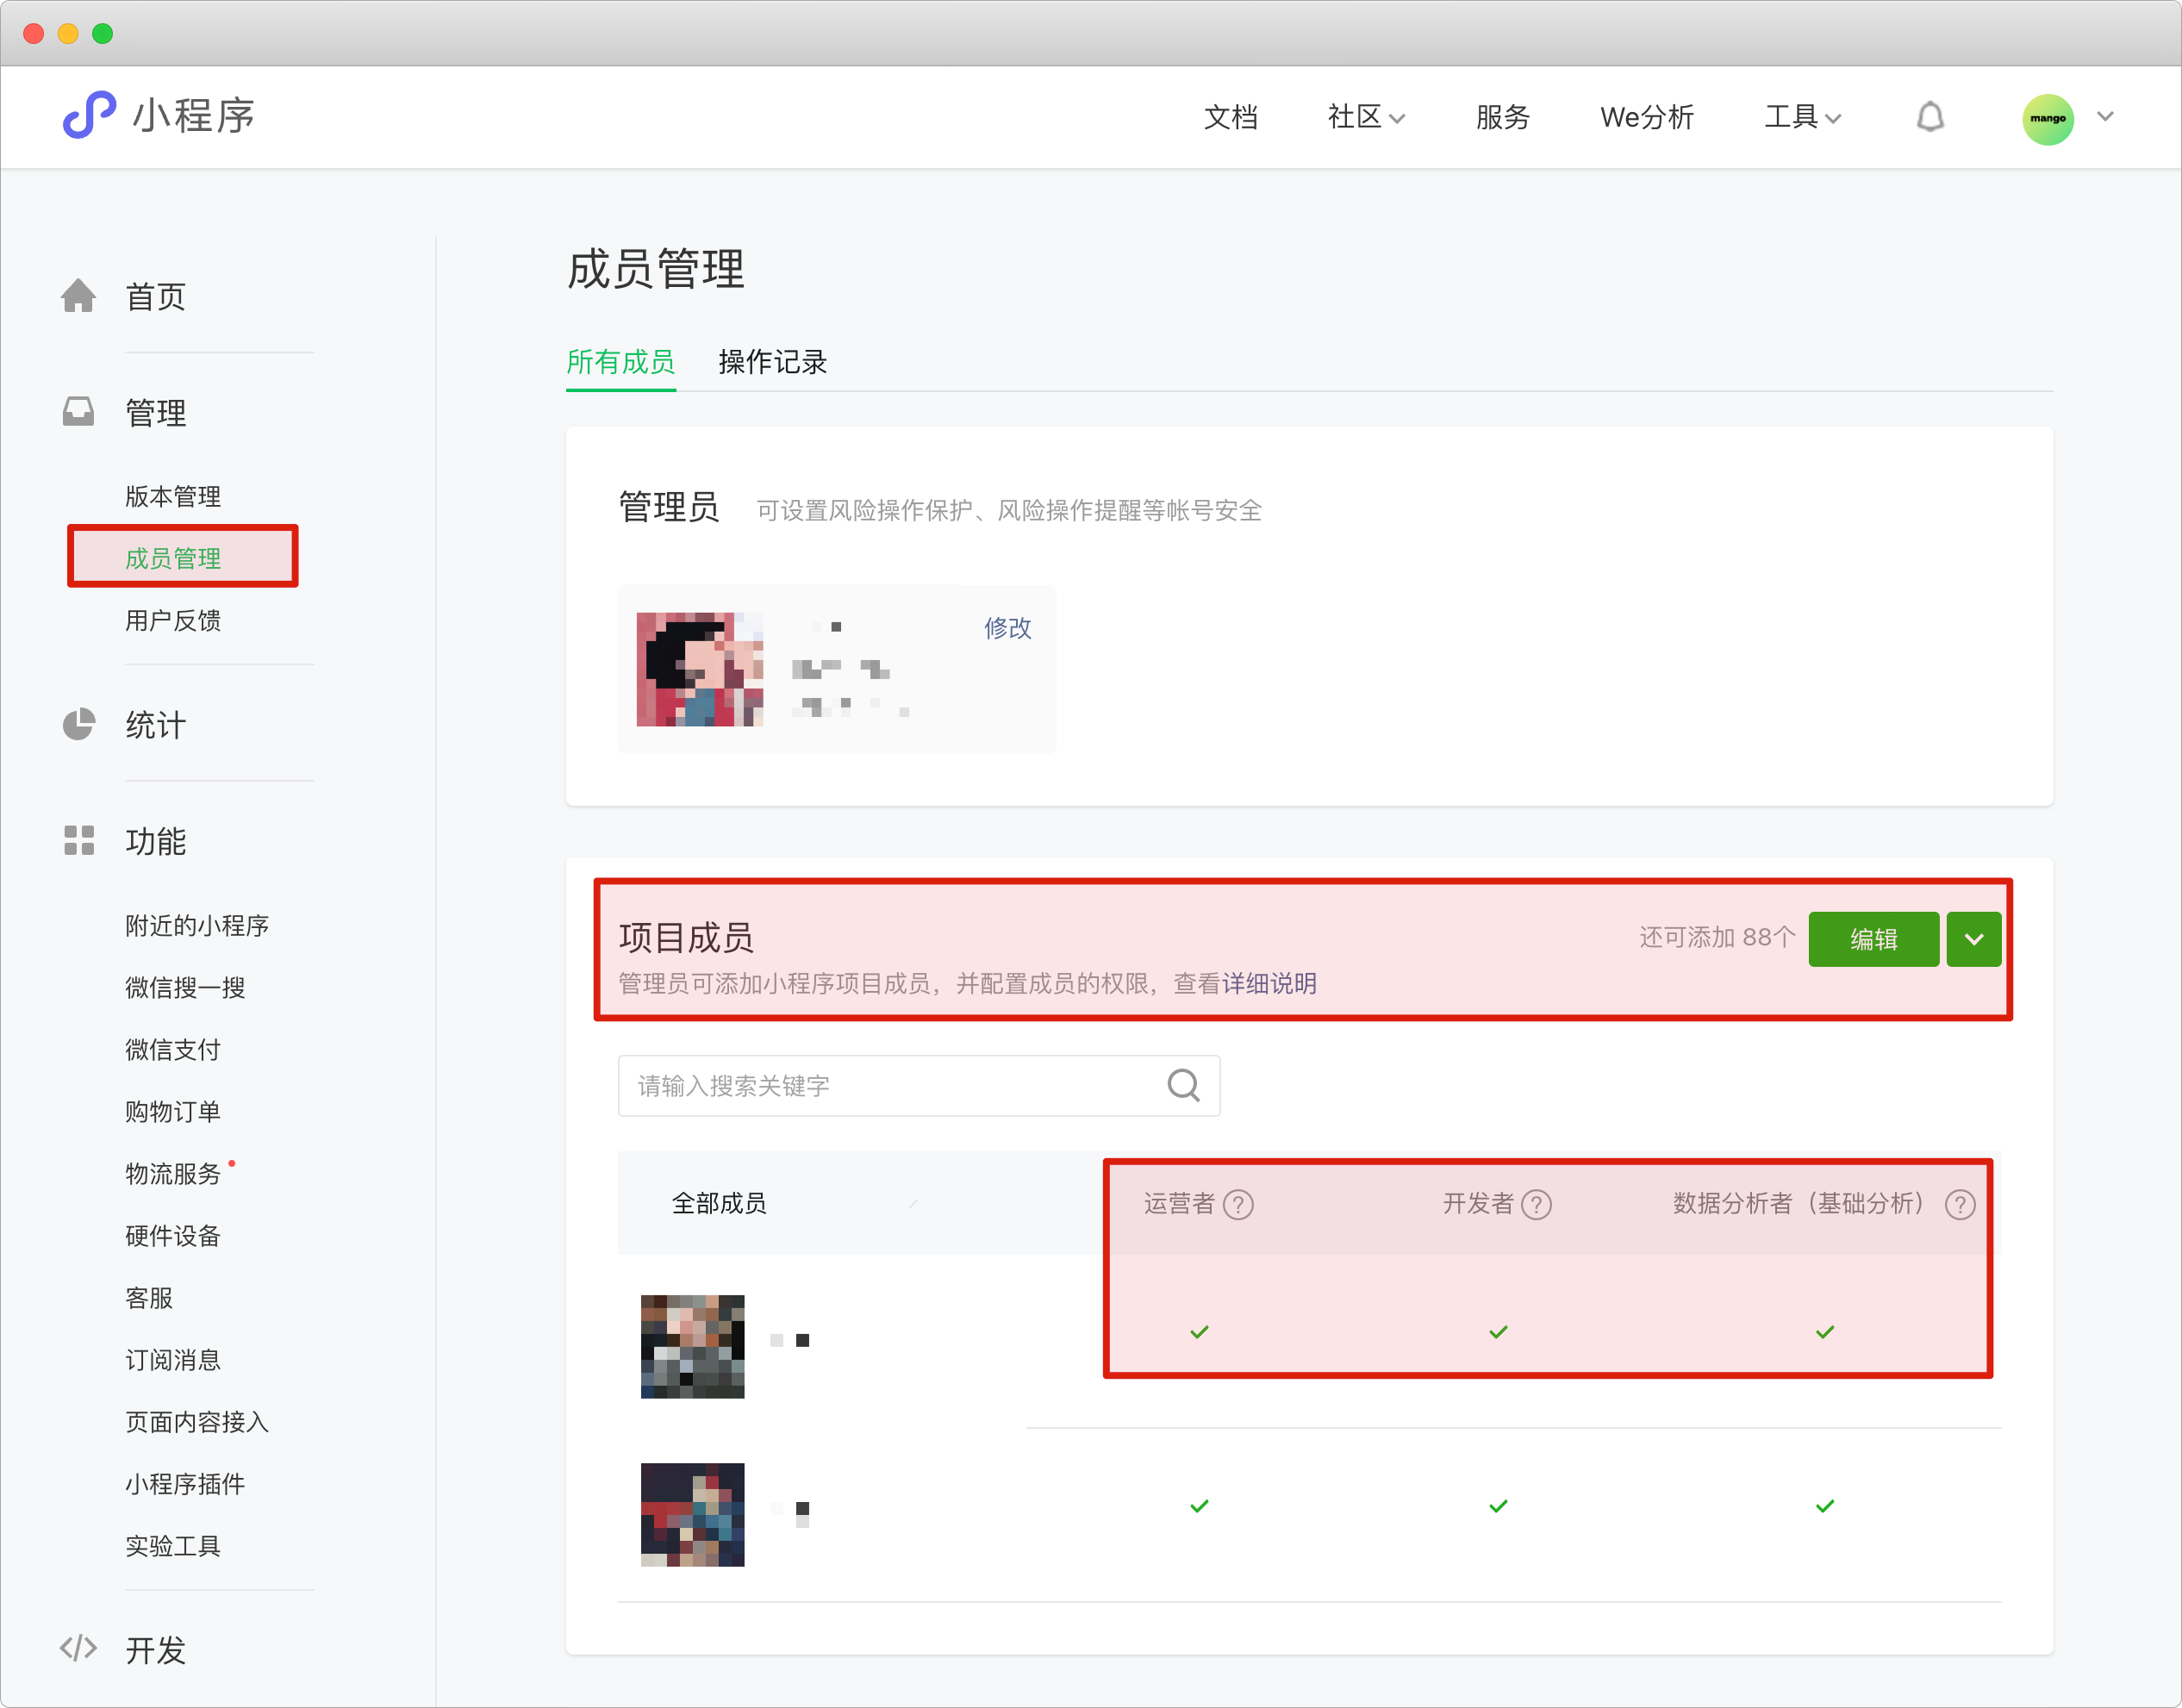Click the mango account avatar

[2047, 118]
